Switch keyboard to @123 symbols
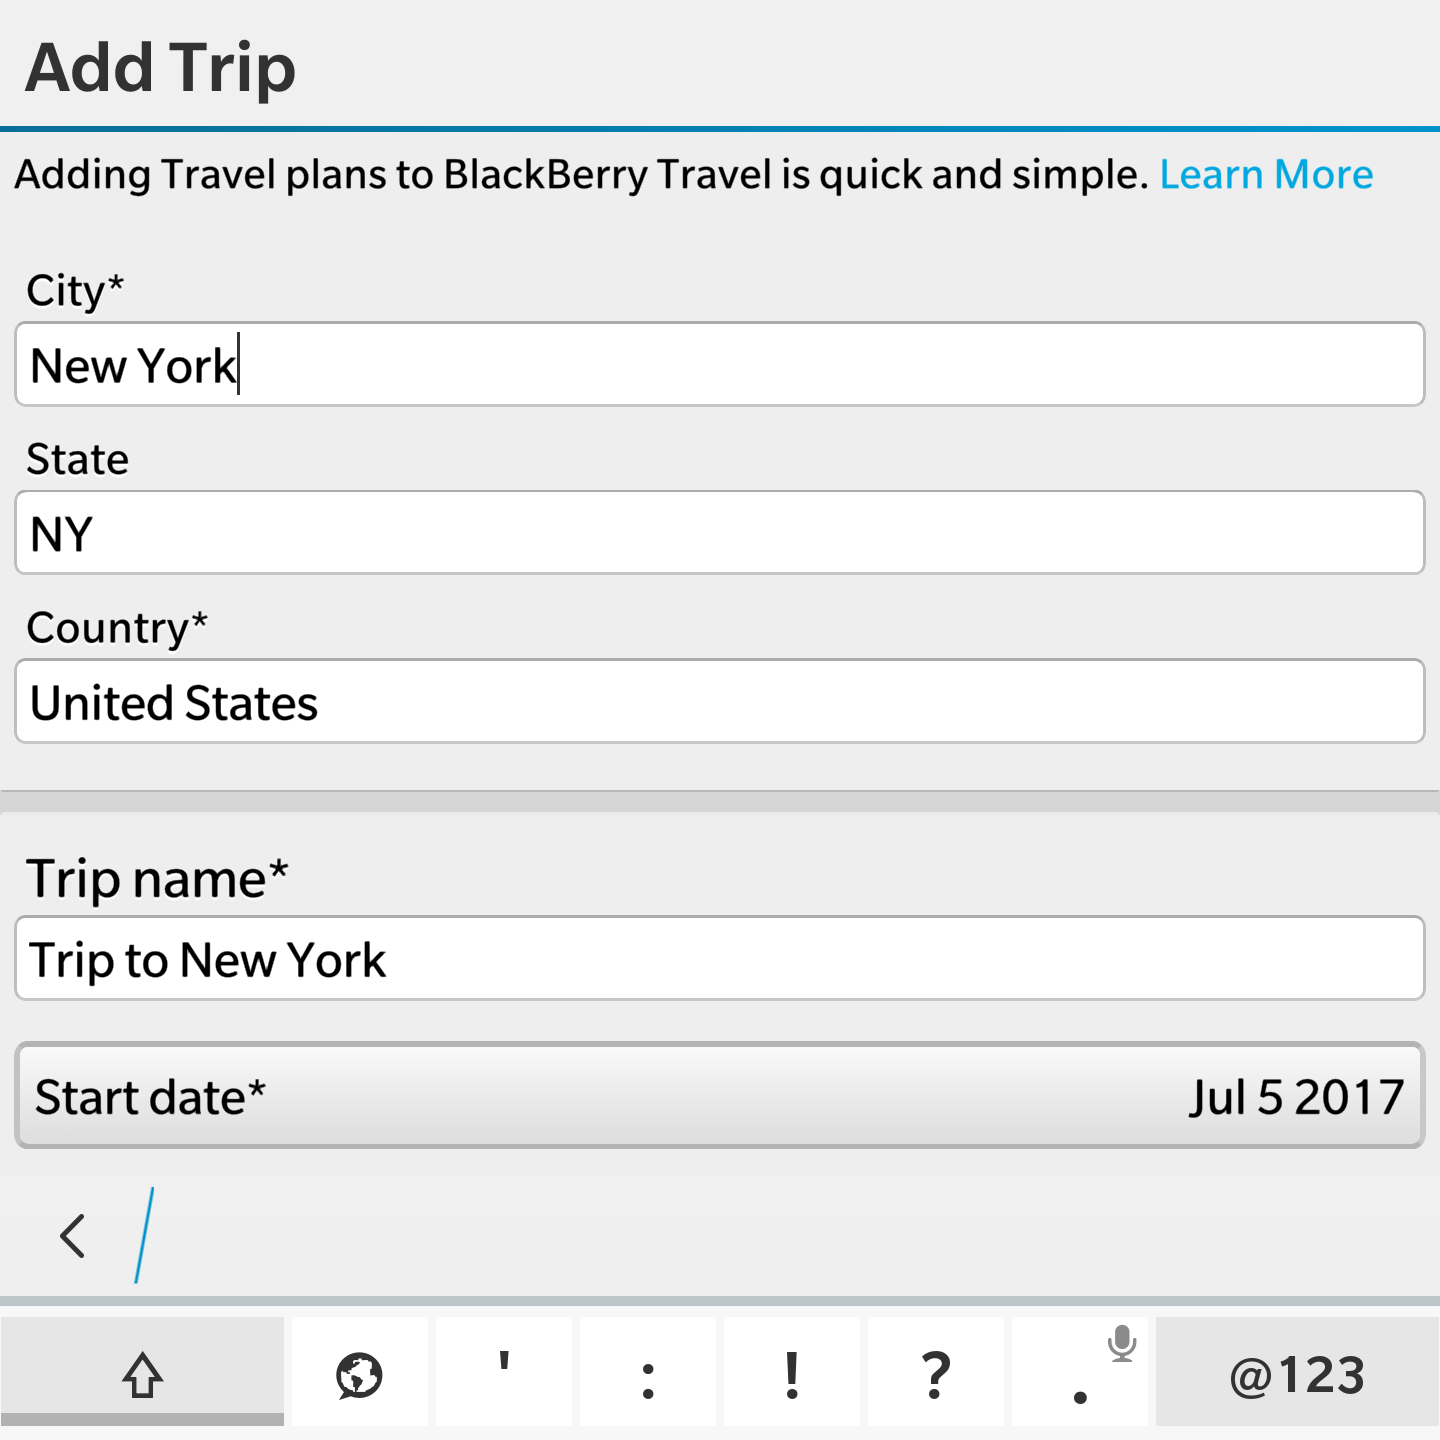This screenshot has height=1440, width=1440. [1297, 1374]
